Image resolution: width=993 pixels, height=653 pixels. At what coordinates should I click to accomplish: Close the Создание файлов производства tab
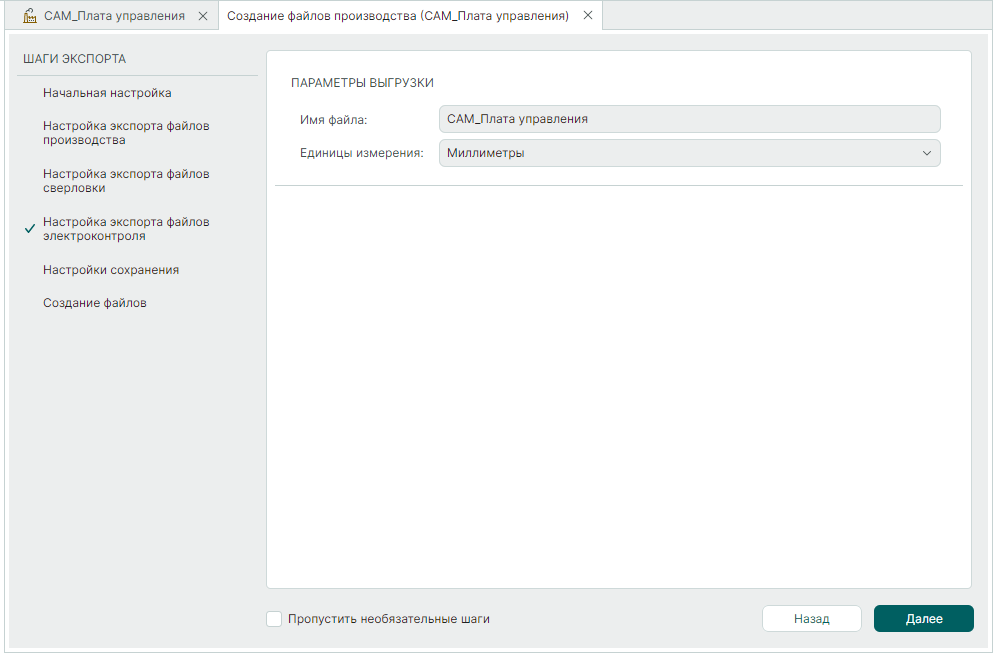(x=587, y=16)
